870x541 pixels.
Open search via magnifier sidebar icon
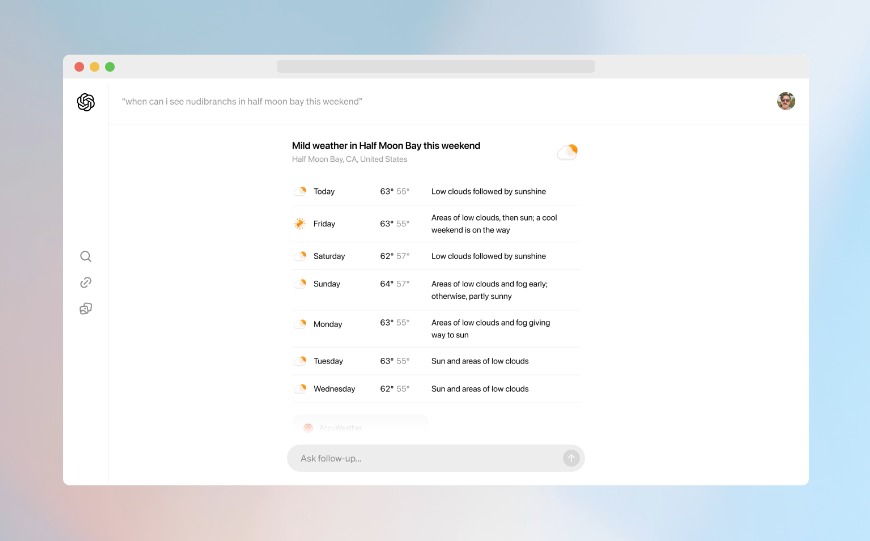85,256
